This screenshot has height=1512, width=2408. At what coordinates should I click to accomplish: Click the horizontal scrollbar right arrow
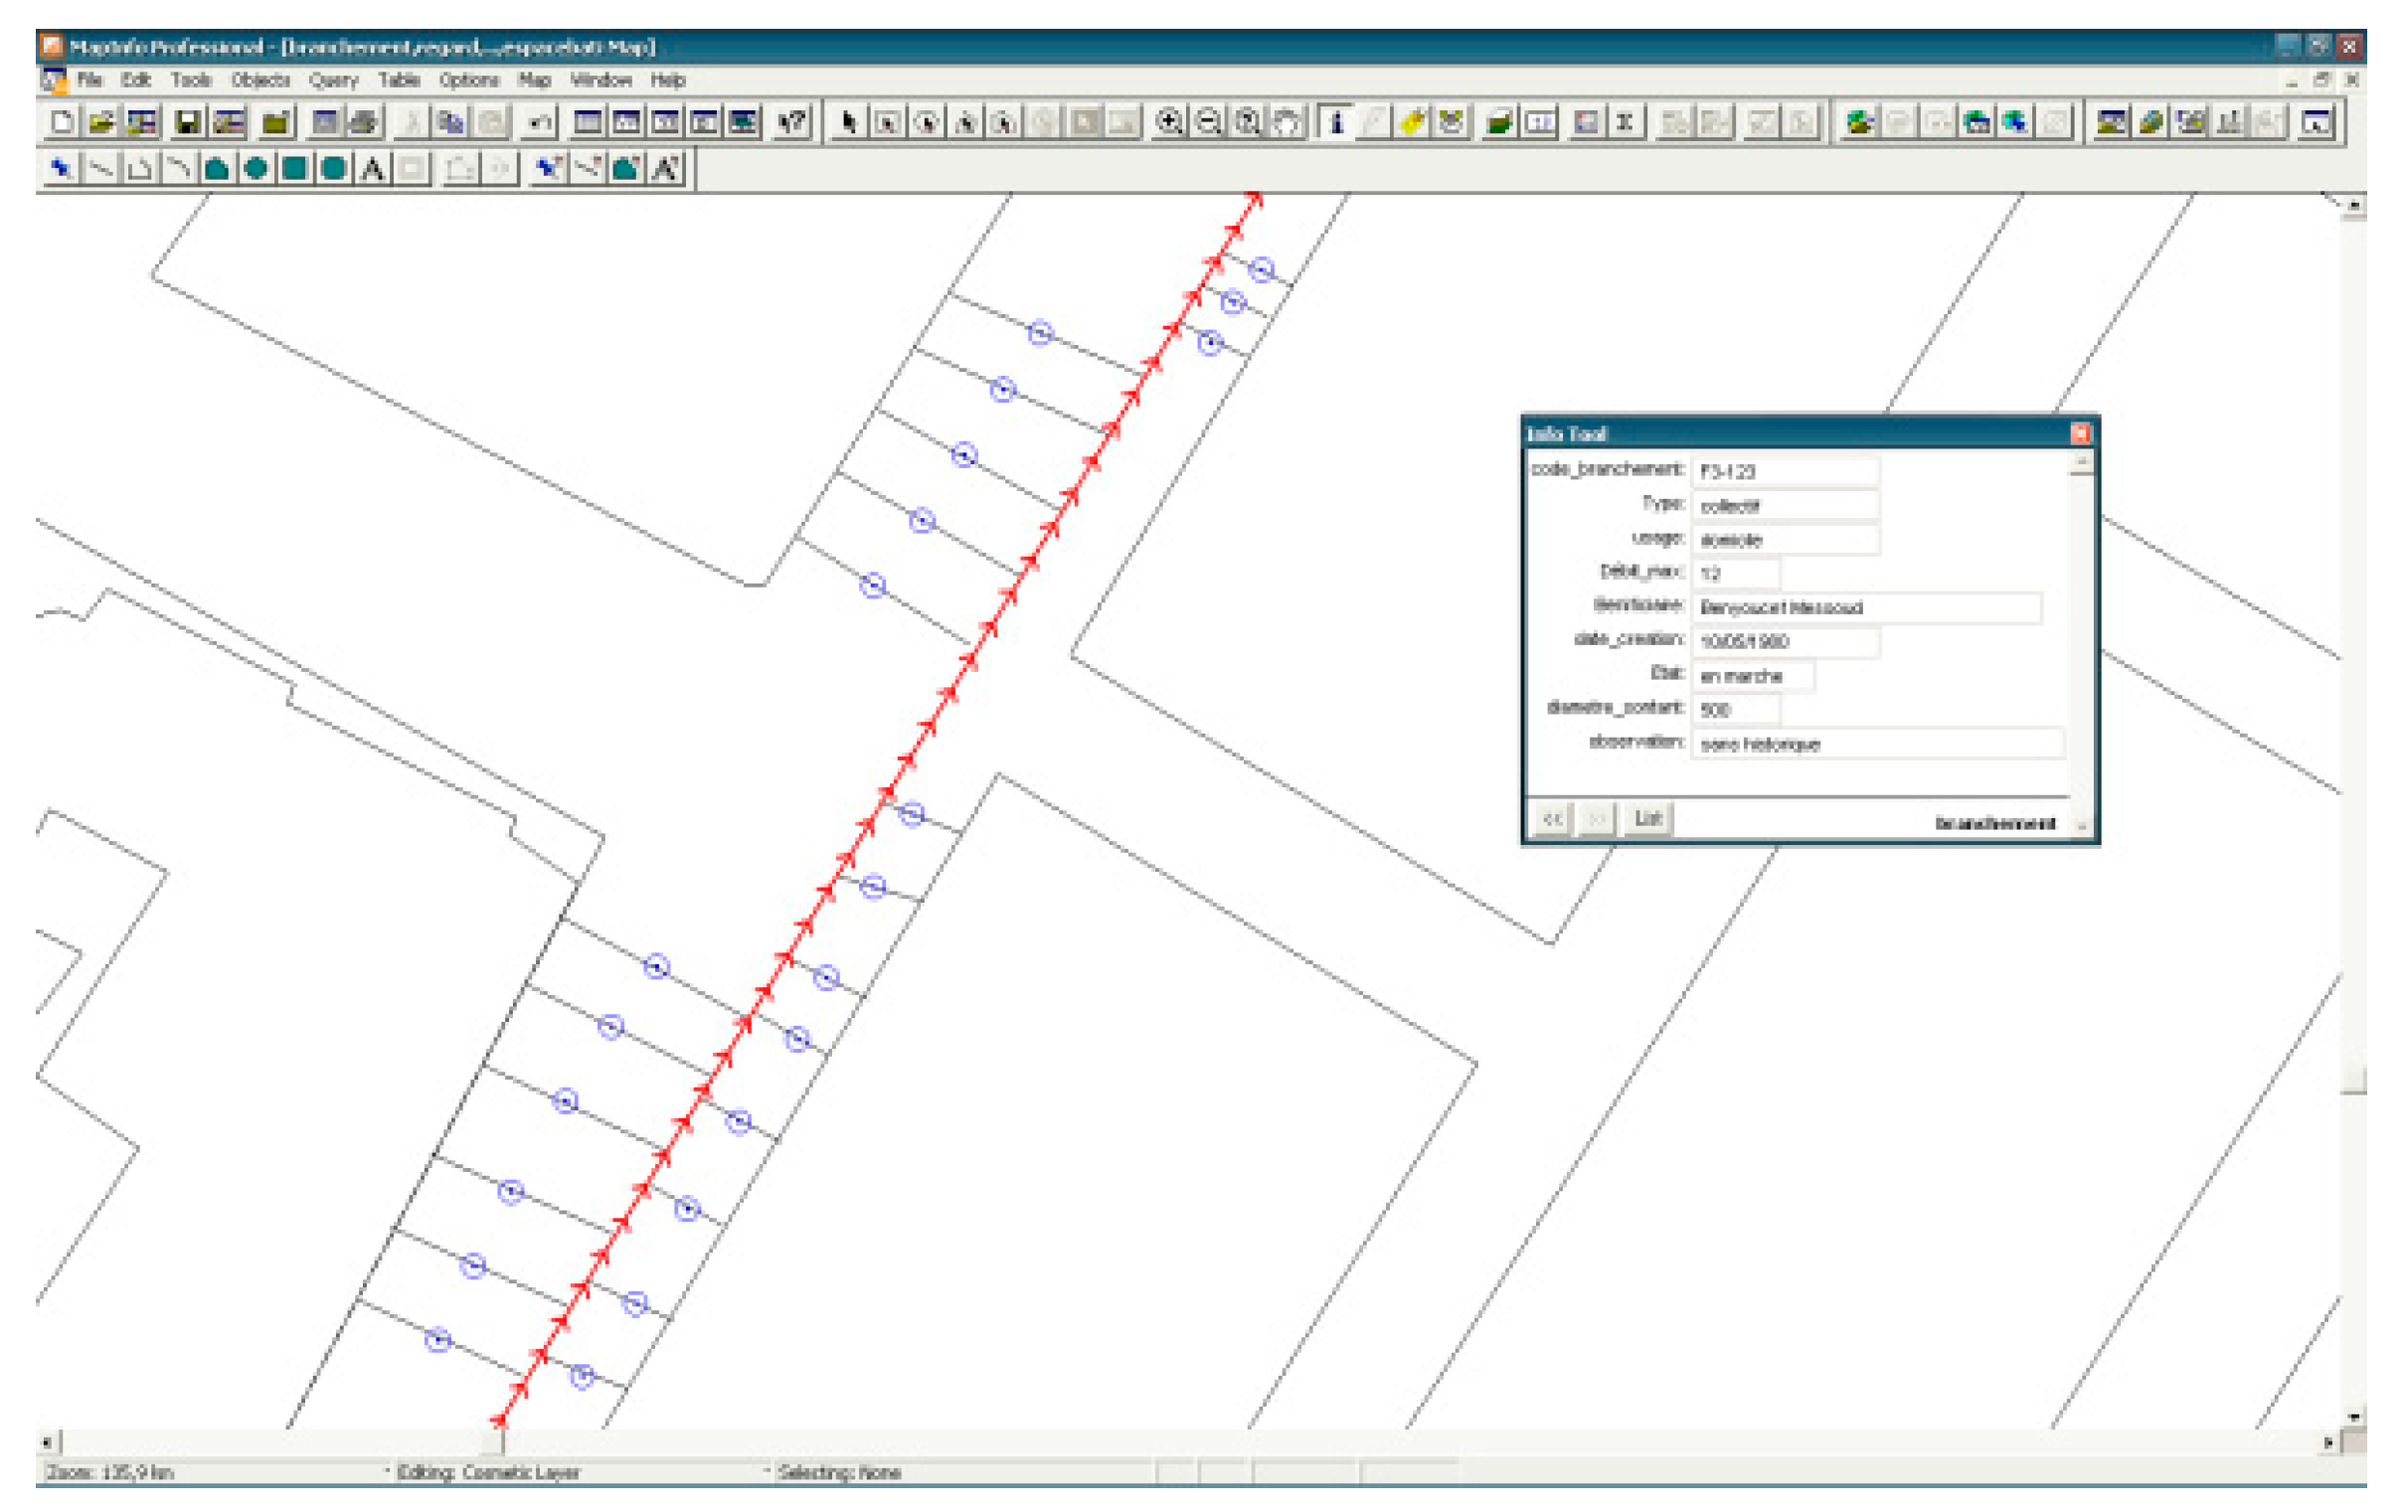tap(2328, 1442)
